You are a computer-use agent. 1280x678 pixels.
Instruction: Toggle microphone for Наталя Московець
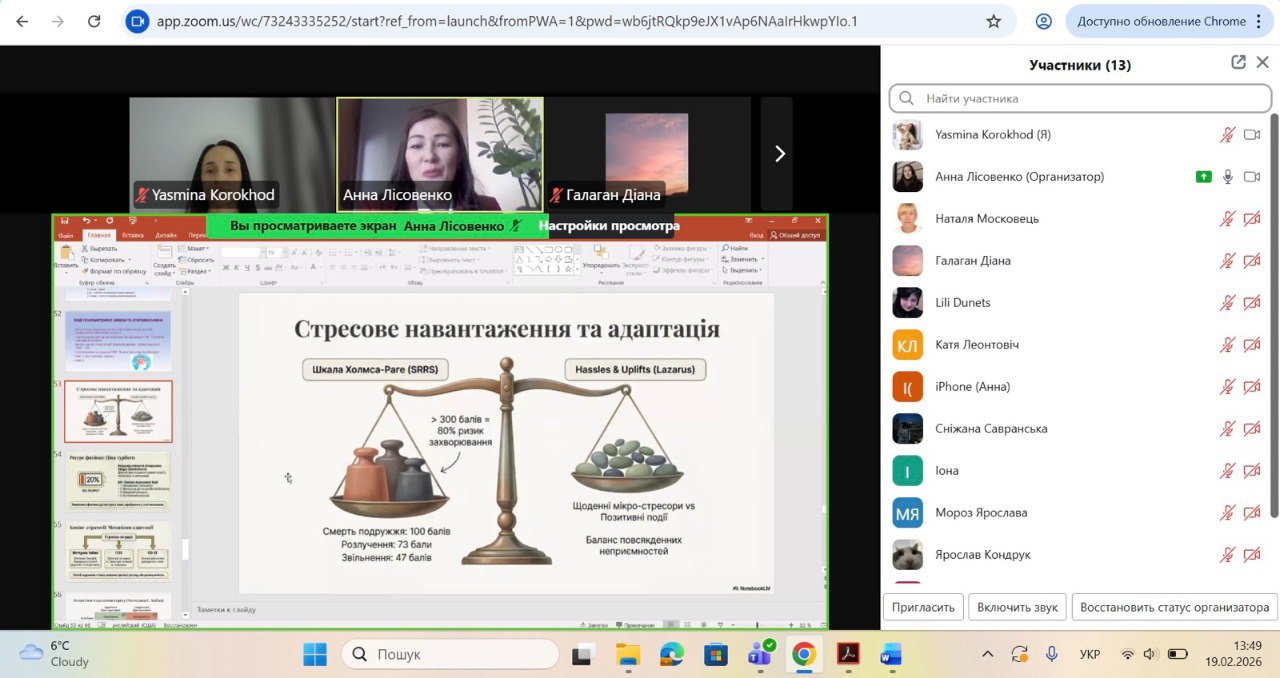pyautogui.click(x=1227, y=219)
